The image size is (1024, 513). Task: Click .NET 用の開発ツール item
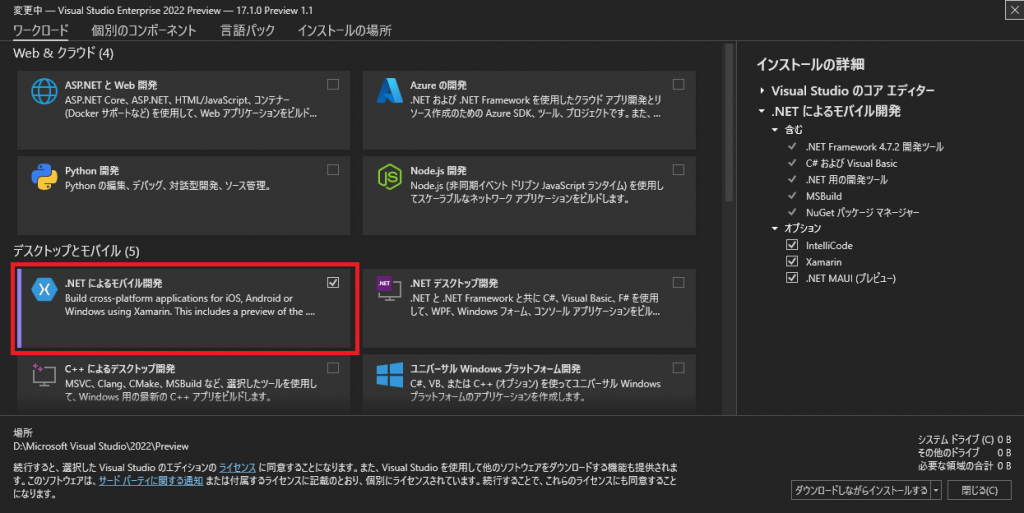846,179
